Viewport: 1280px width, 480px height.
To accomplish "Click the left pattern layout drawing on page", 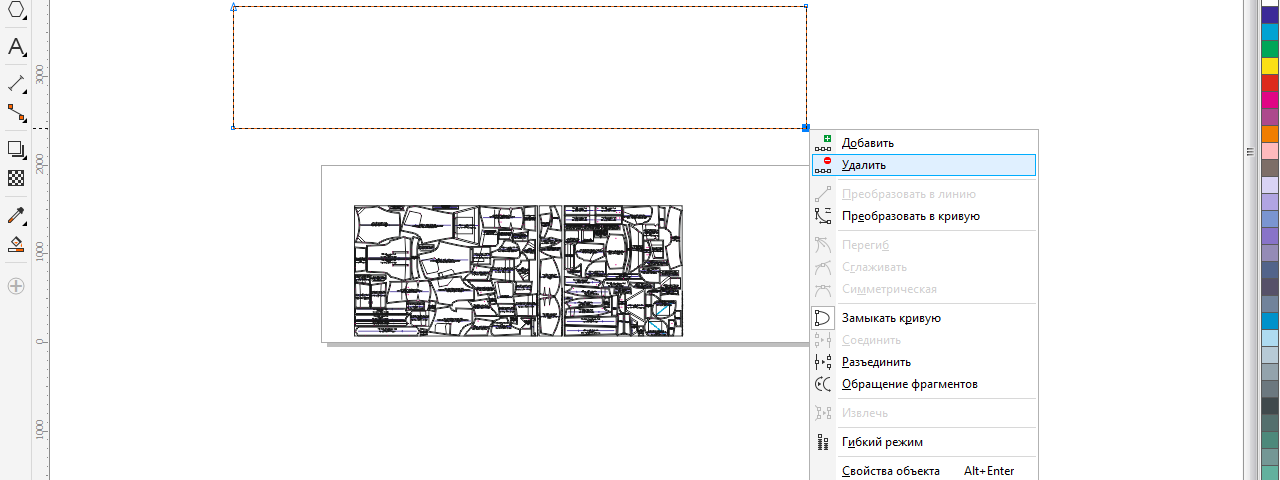I will pos(447,271).
